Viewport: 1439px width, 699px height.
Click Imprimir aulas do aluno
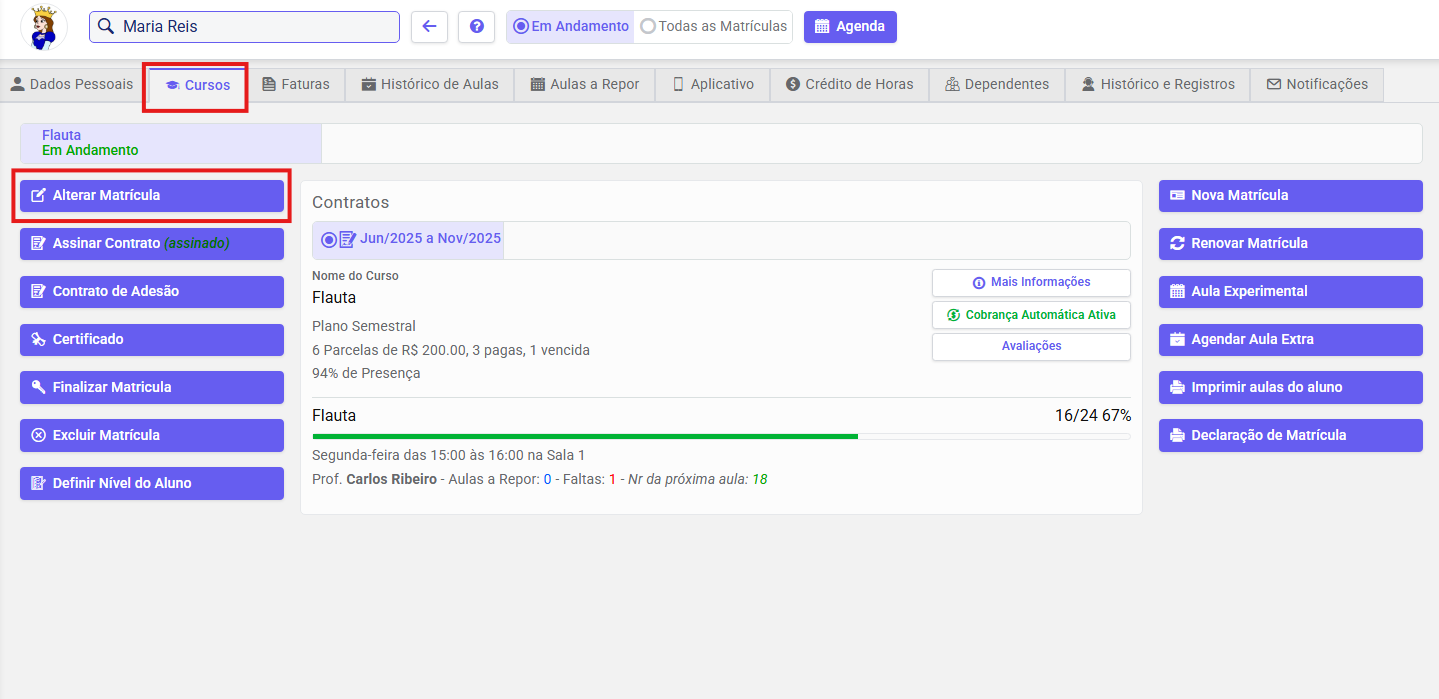tap(1290, 387)
